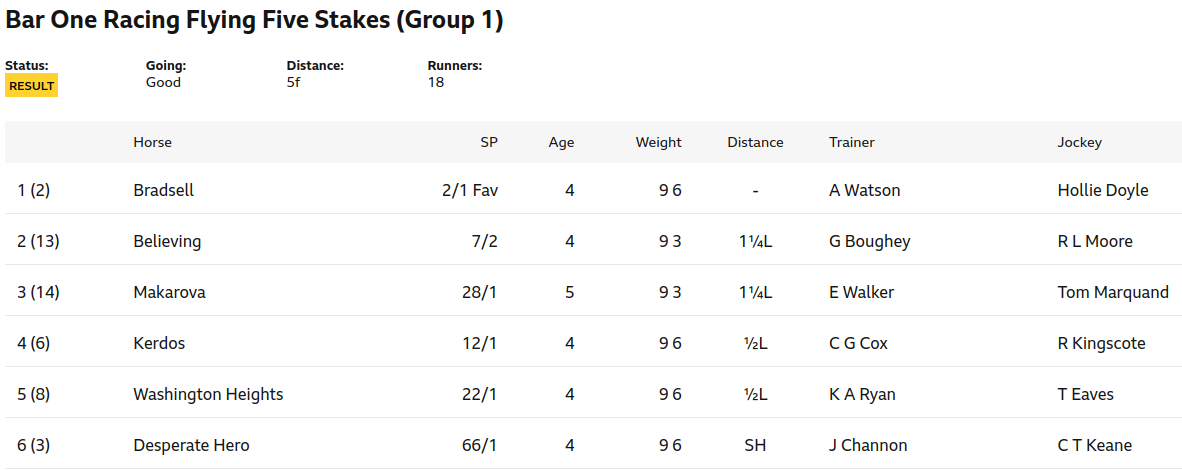Click the Trainer column header
The image size is (1182, 470).
[x=852, y=142]
